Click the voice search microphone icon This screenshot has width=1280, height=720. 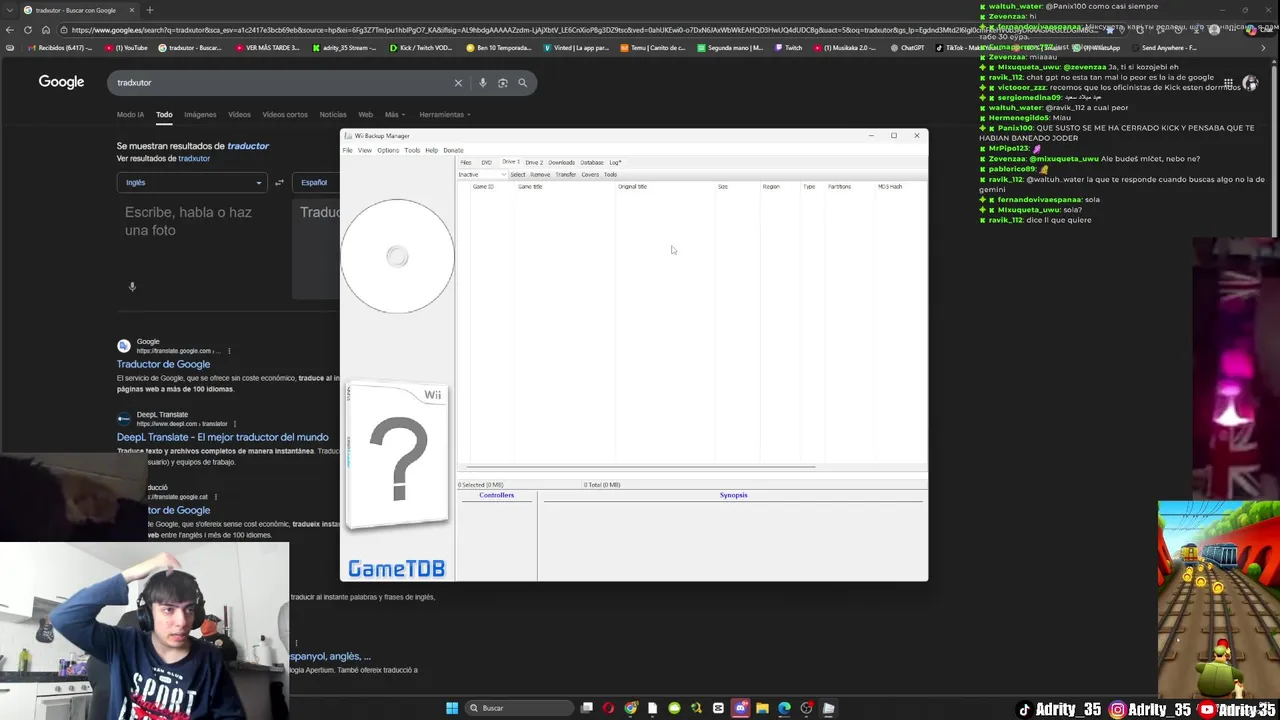(483, 83)
